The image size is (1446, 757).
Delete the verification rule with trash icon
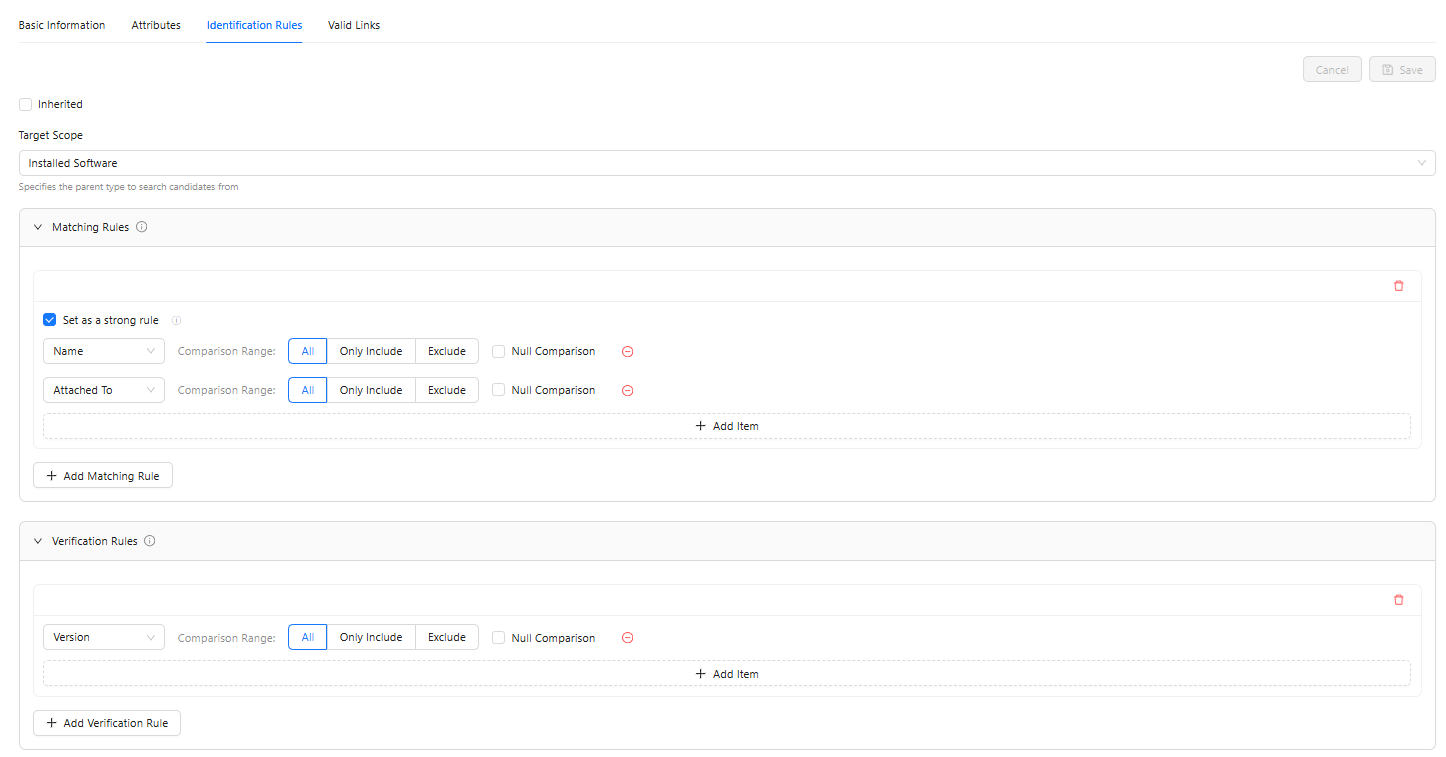(1398, 600)
